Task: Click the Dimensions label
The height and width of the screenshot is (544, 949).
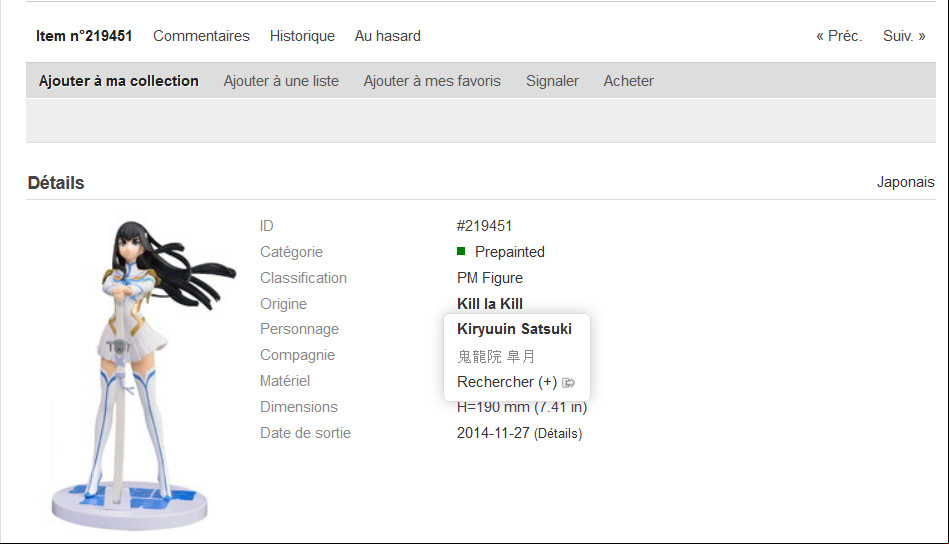Action: pyautogui.click(x=299, y=407)
